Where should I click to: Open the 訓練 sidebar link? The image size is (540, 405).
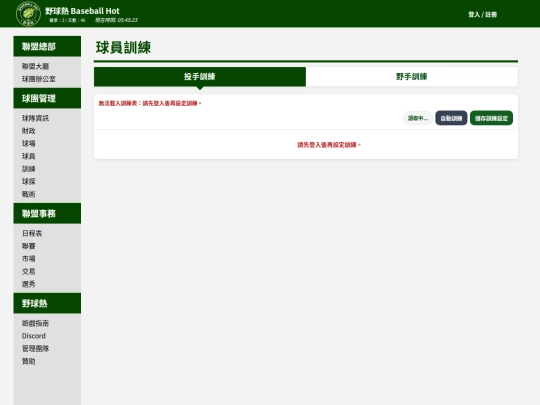point(29,169)
